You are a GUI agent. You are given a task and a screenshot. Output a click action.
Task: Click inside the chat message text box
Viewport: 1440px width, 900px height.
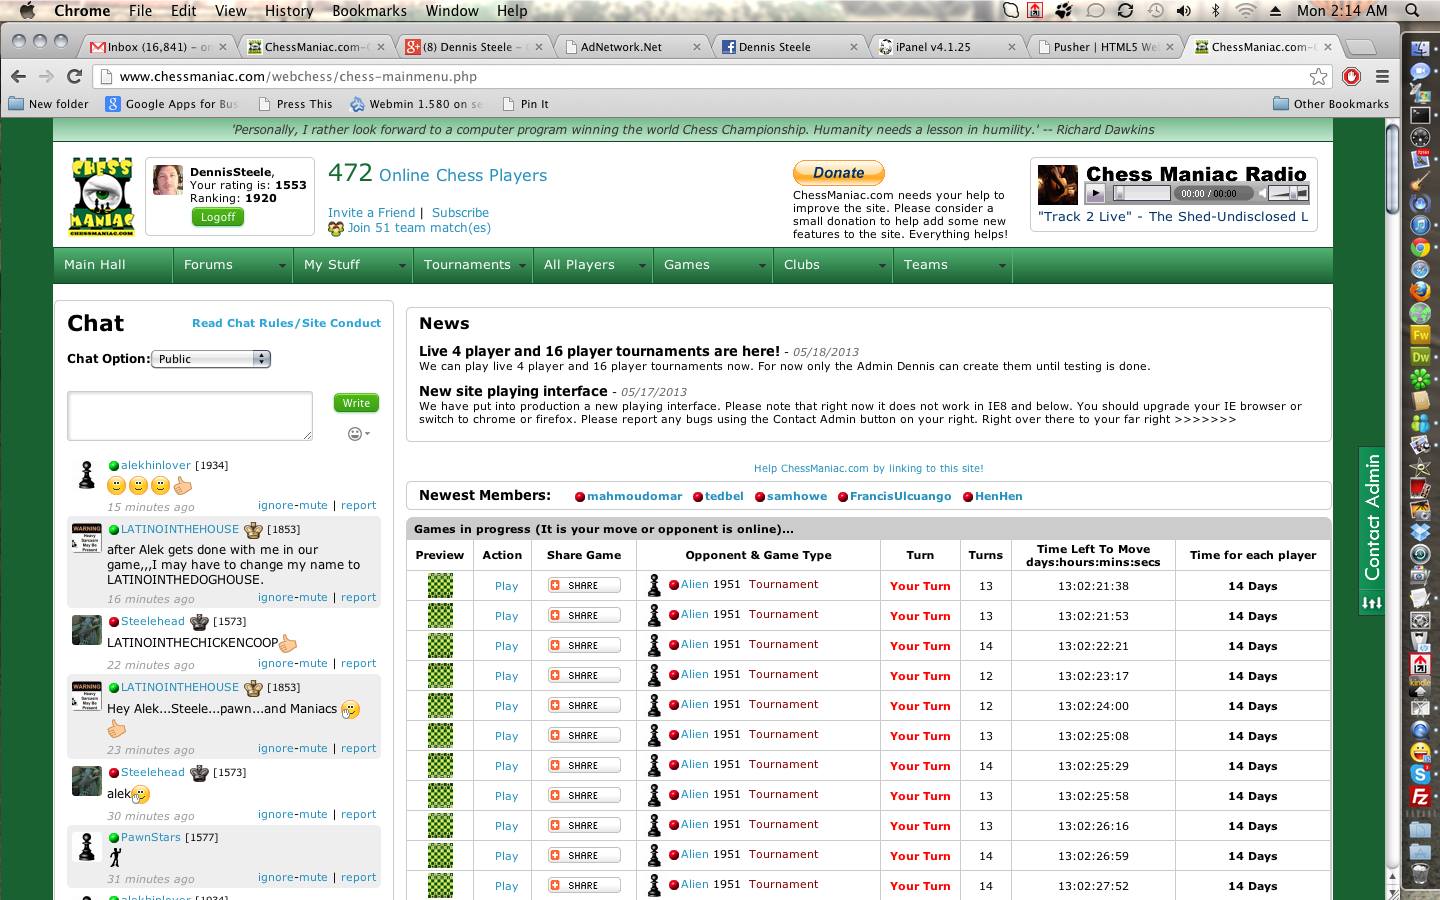coord(190,415)
